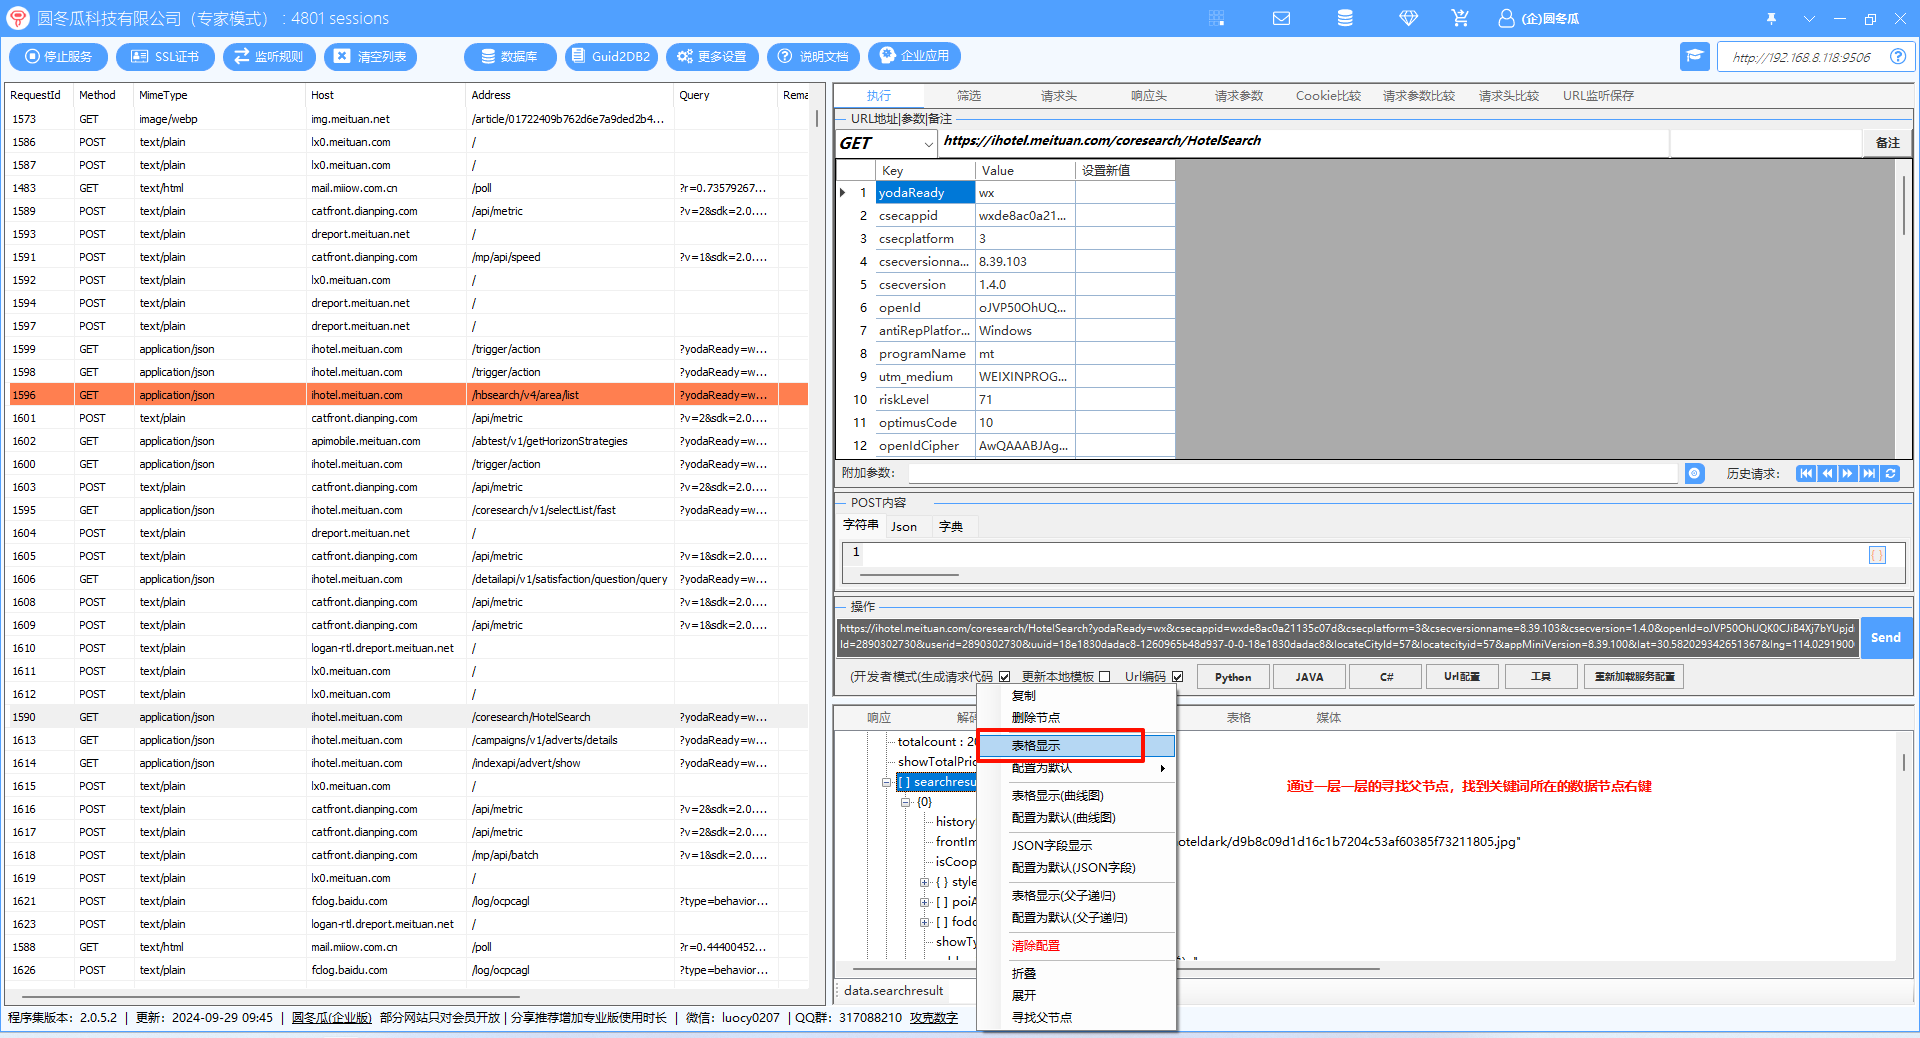Click the refresh icon next to 历史请求

1891,474
